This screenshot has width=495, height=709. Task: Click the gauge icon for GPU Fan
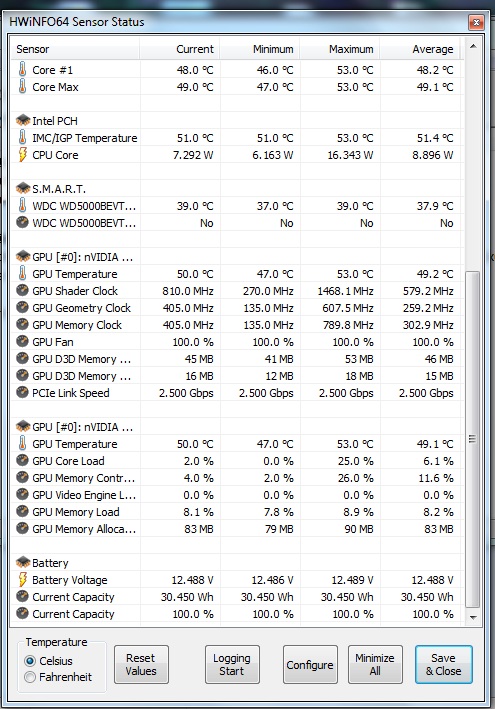point(22,341)
